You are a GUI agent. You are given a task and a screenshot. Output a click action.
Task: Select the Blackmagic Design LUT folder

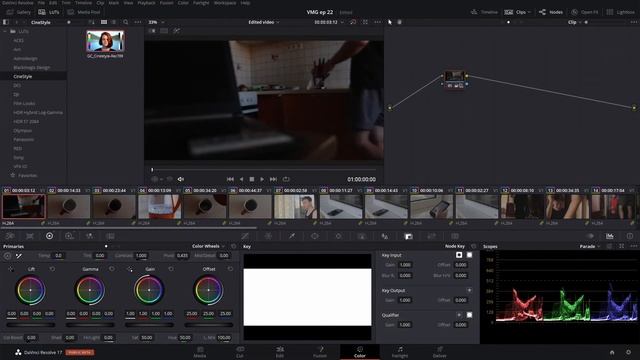click(x=33, y=67)
